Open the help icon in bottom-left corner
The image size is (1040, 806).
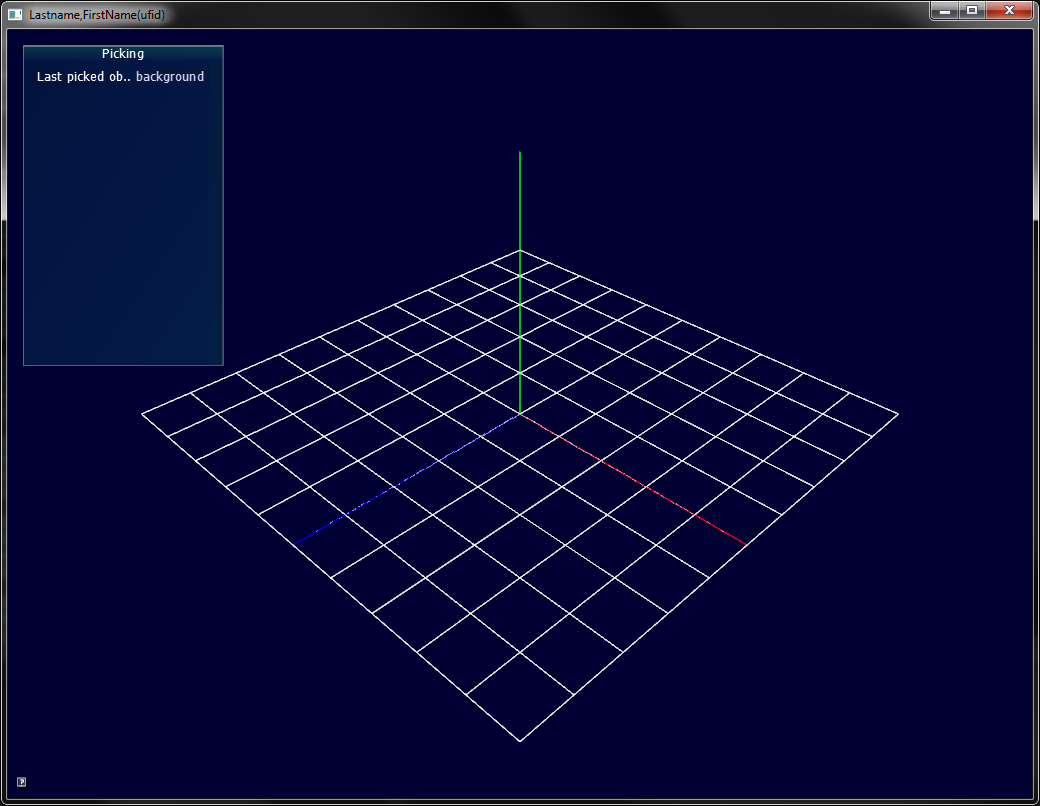pos(21,782)
